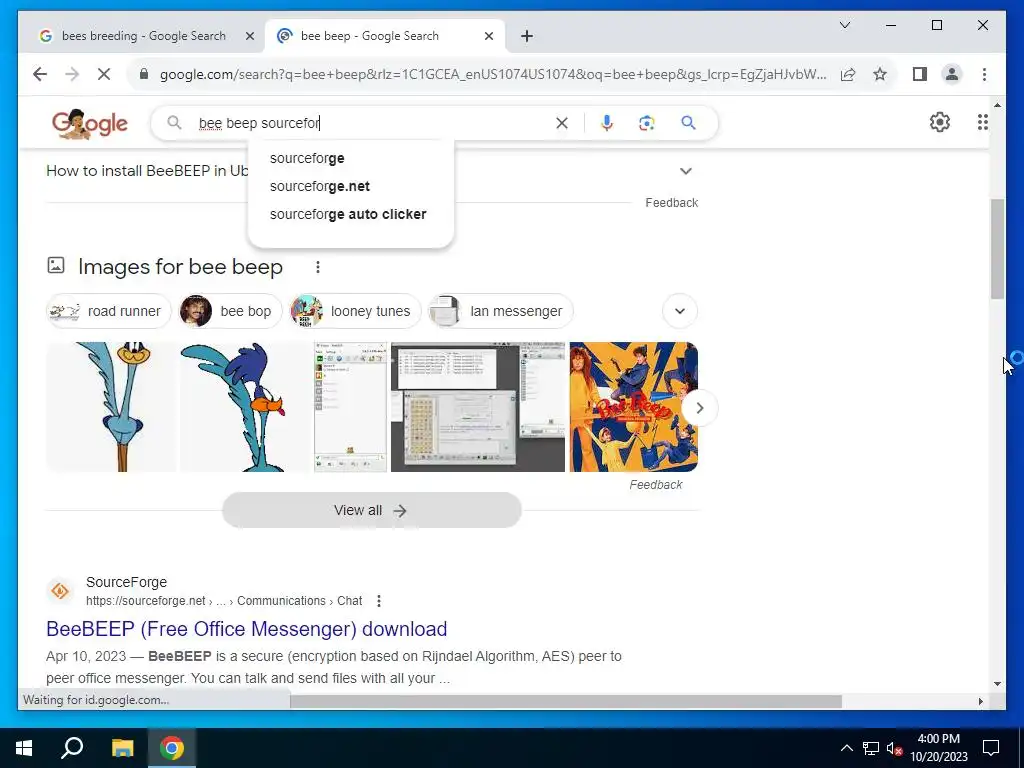The height and width of the screenshot is (768, 1024).
Task: Open narrow BeeBEEP app screenshot image
Action: [350, 406]
